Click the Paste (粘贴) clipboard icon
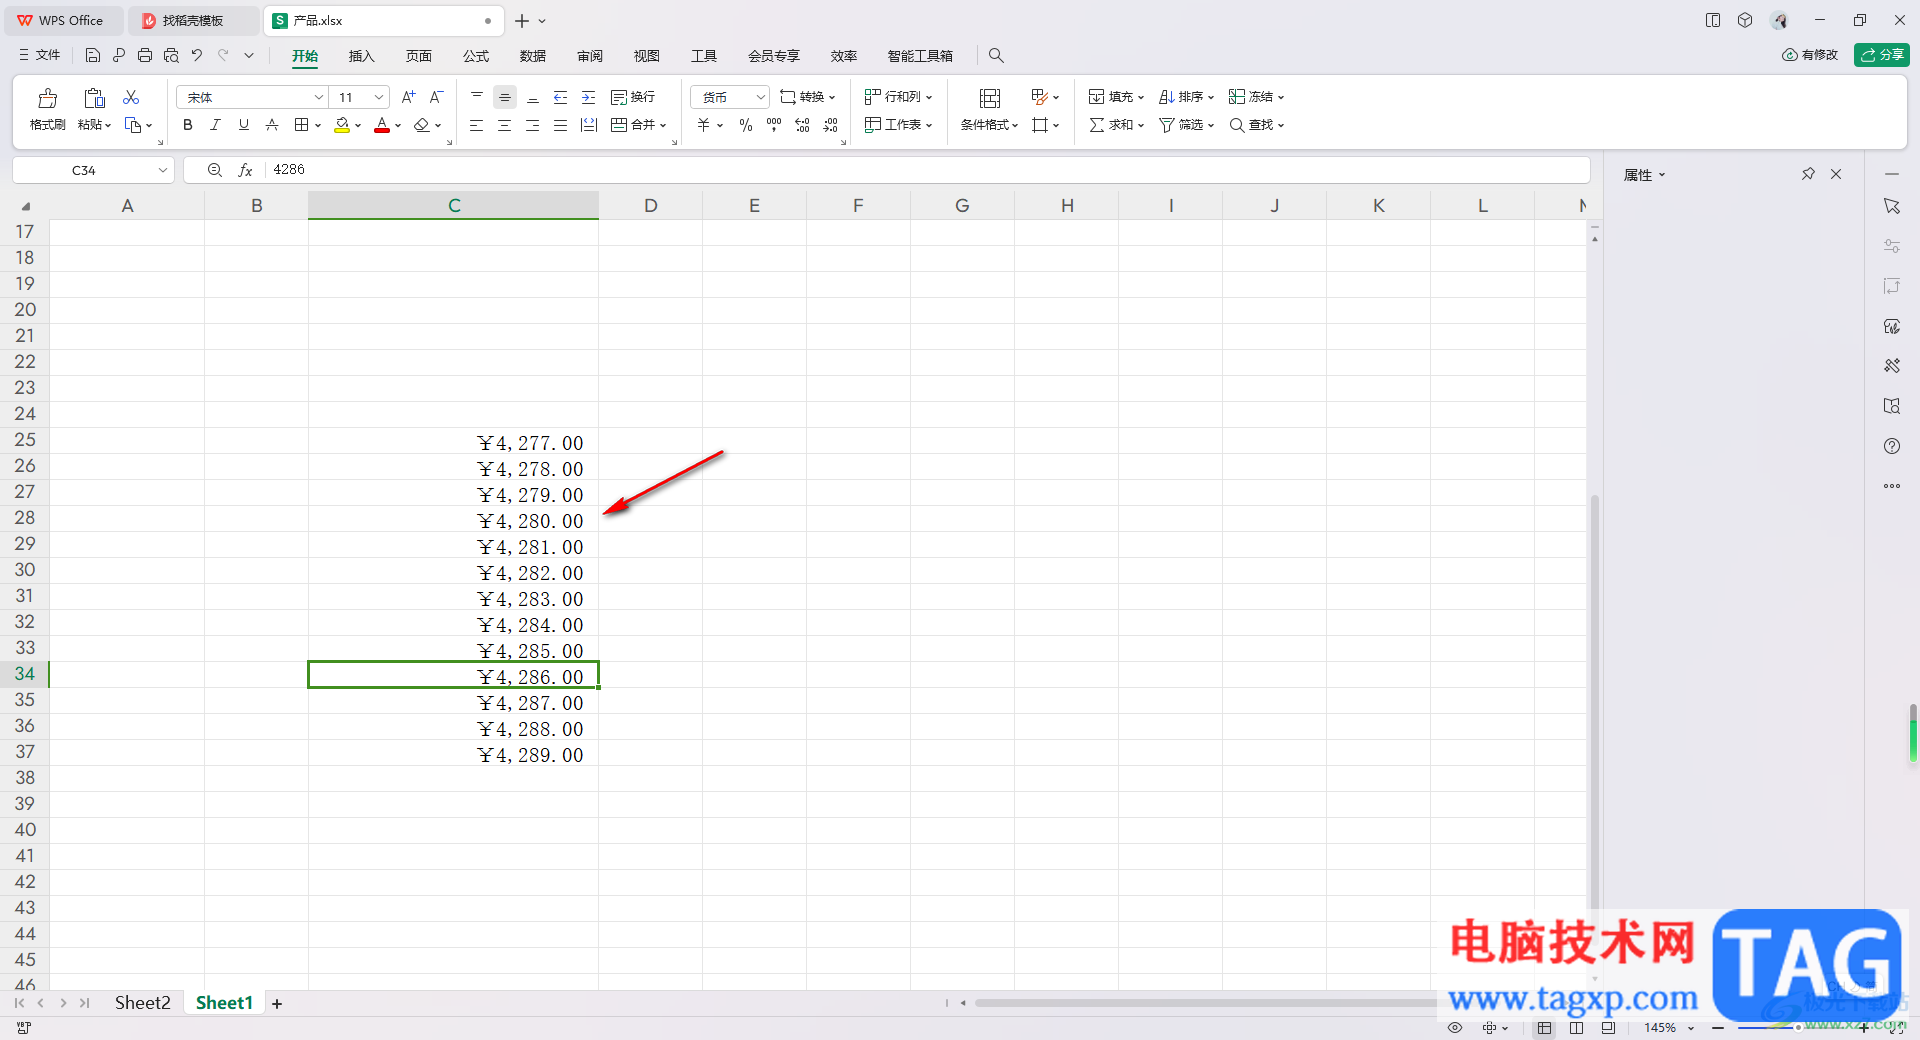1920x1040 pixels. (94, 98)
